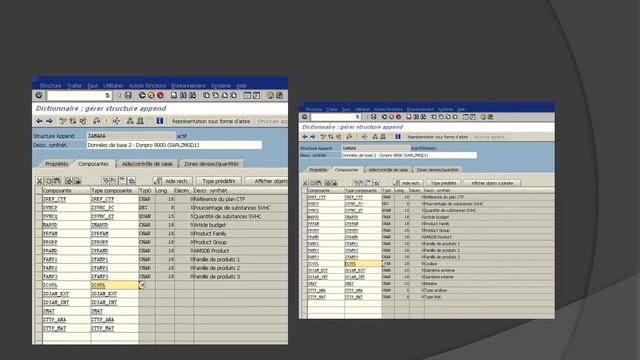The height and width of the screenshot is (360, 640).
Task: Click Type prédéfini button in left window
Action: [219, 181]
